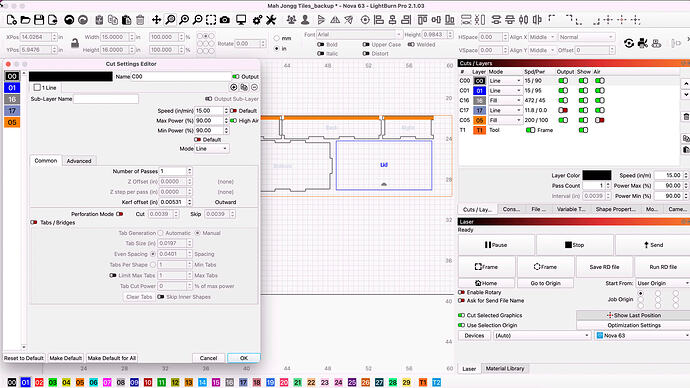The height and width of the screenshot is (388, 690).
Task: Click the Copy icon in the toolbar
Action: (113, 20)
